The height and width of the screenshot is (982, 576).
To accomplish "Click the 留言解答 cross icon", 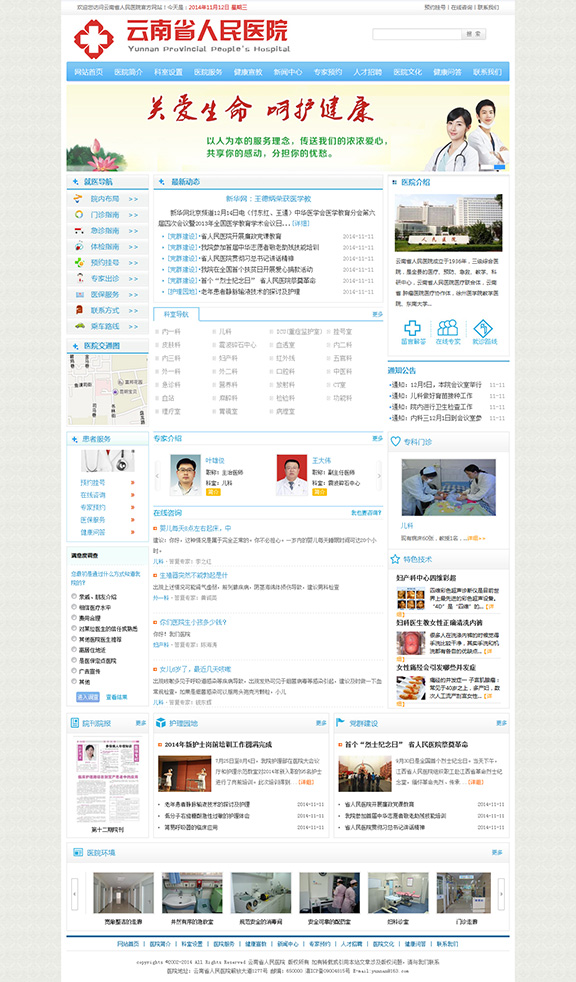I will coord(413,328).
